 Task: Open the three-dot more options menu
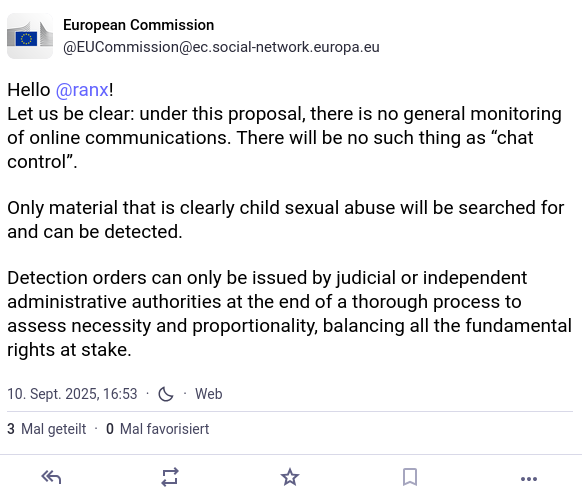point(529,479)
